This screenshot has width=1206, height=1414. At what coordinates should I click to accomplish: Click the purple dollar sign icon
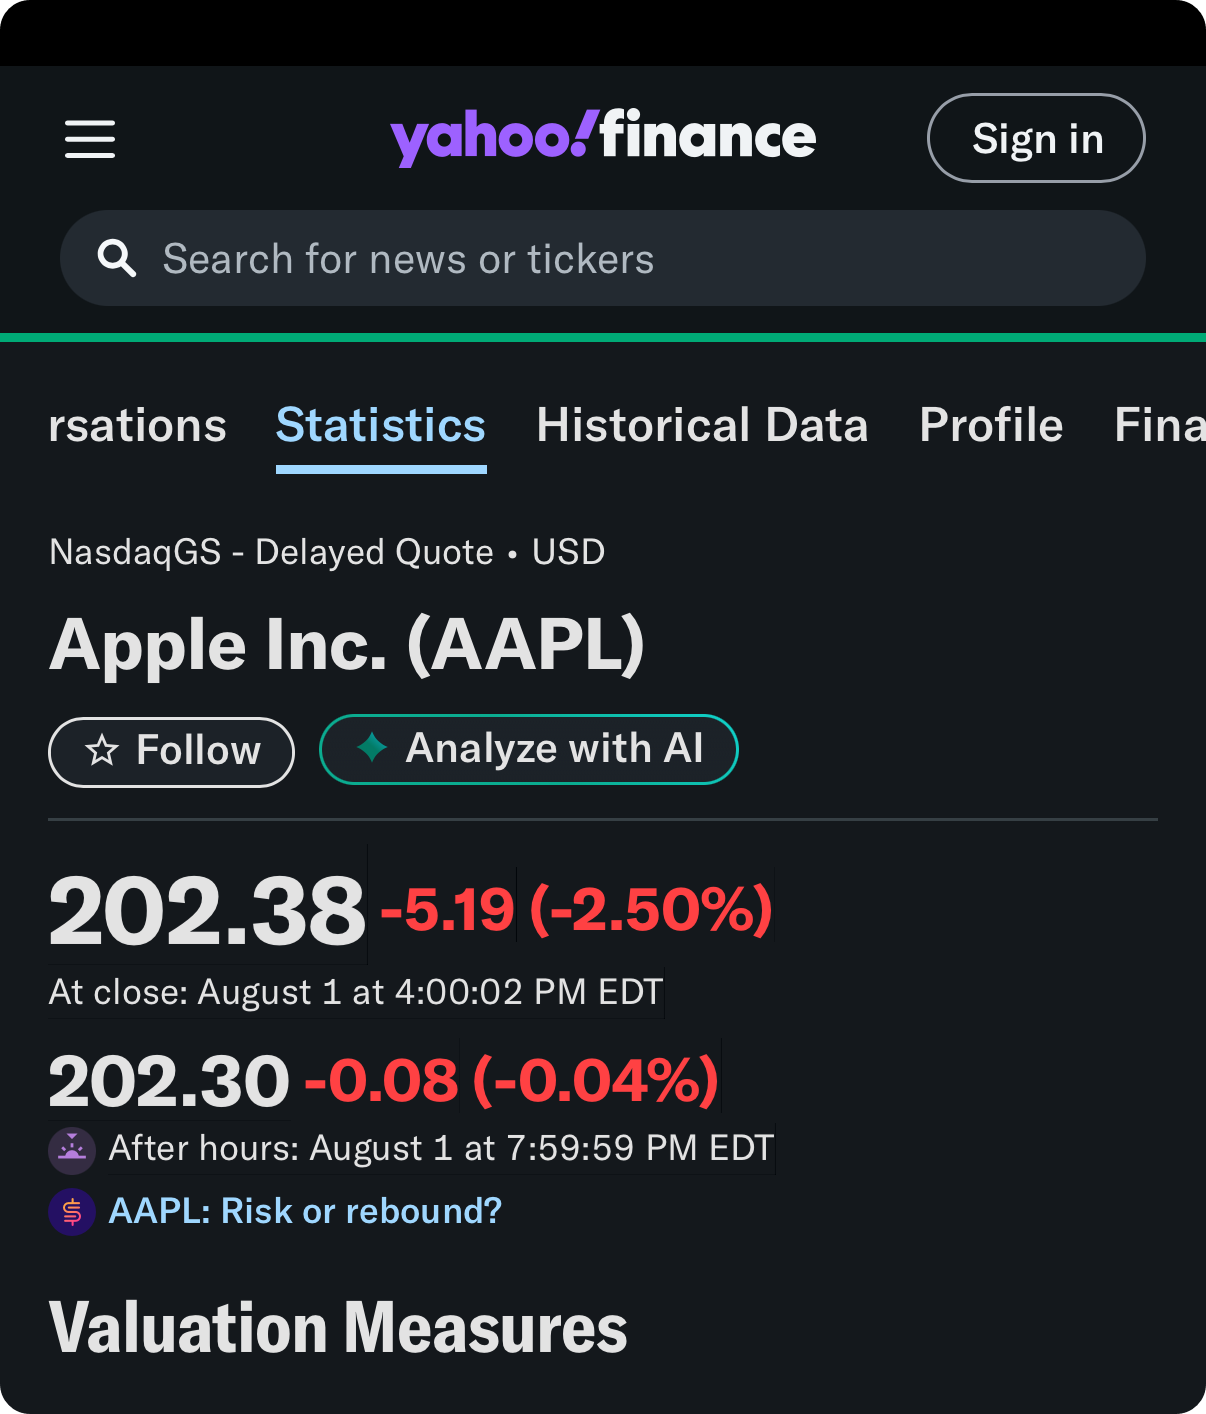pyautogui.click(x=72, y=1212)
